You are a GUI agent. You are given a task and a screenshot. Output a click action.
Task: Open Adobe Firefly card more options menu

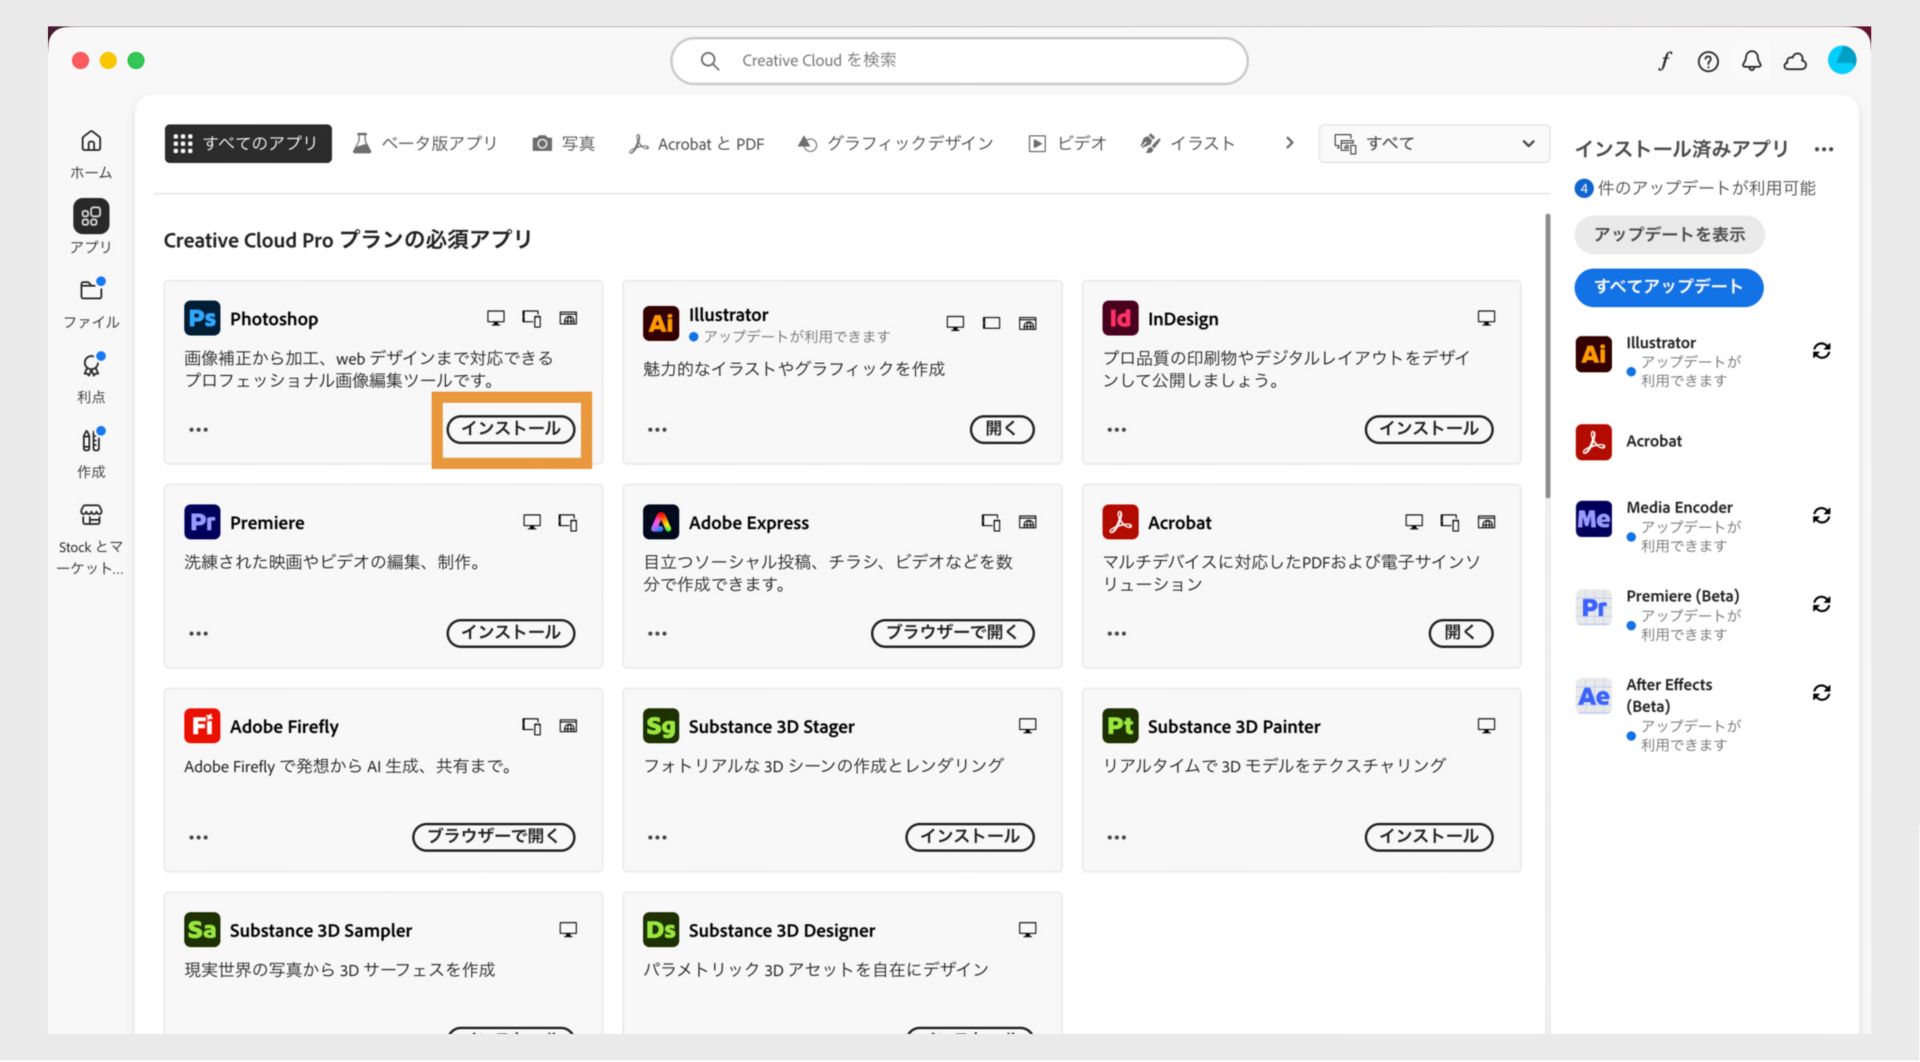tap(199, 838)
